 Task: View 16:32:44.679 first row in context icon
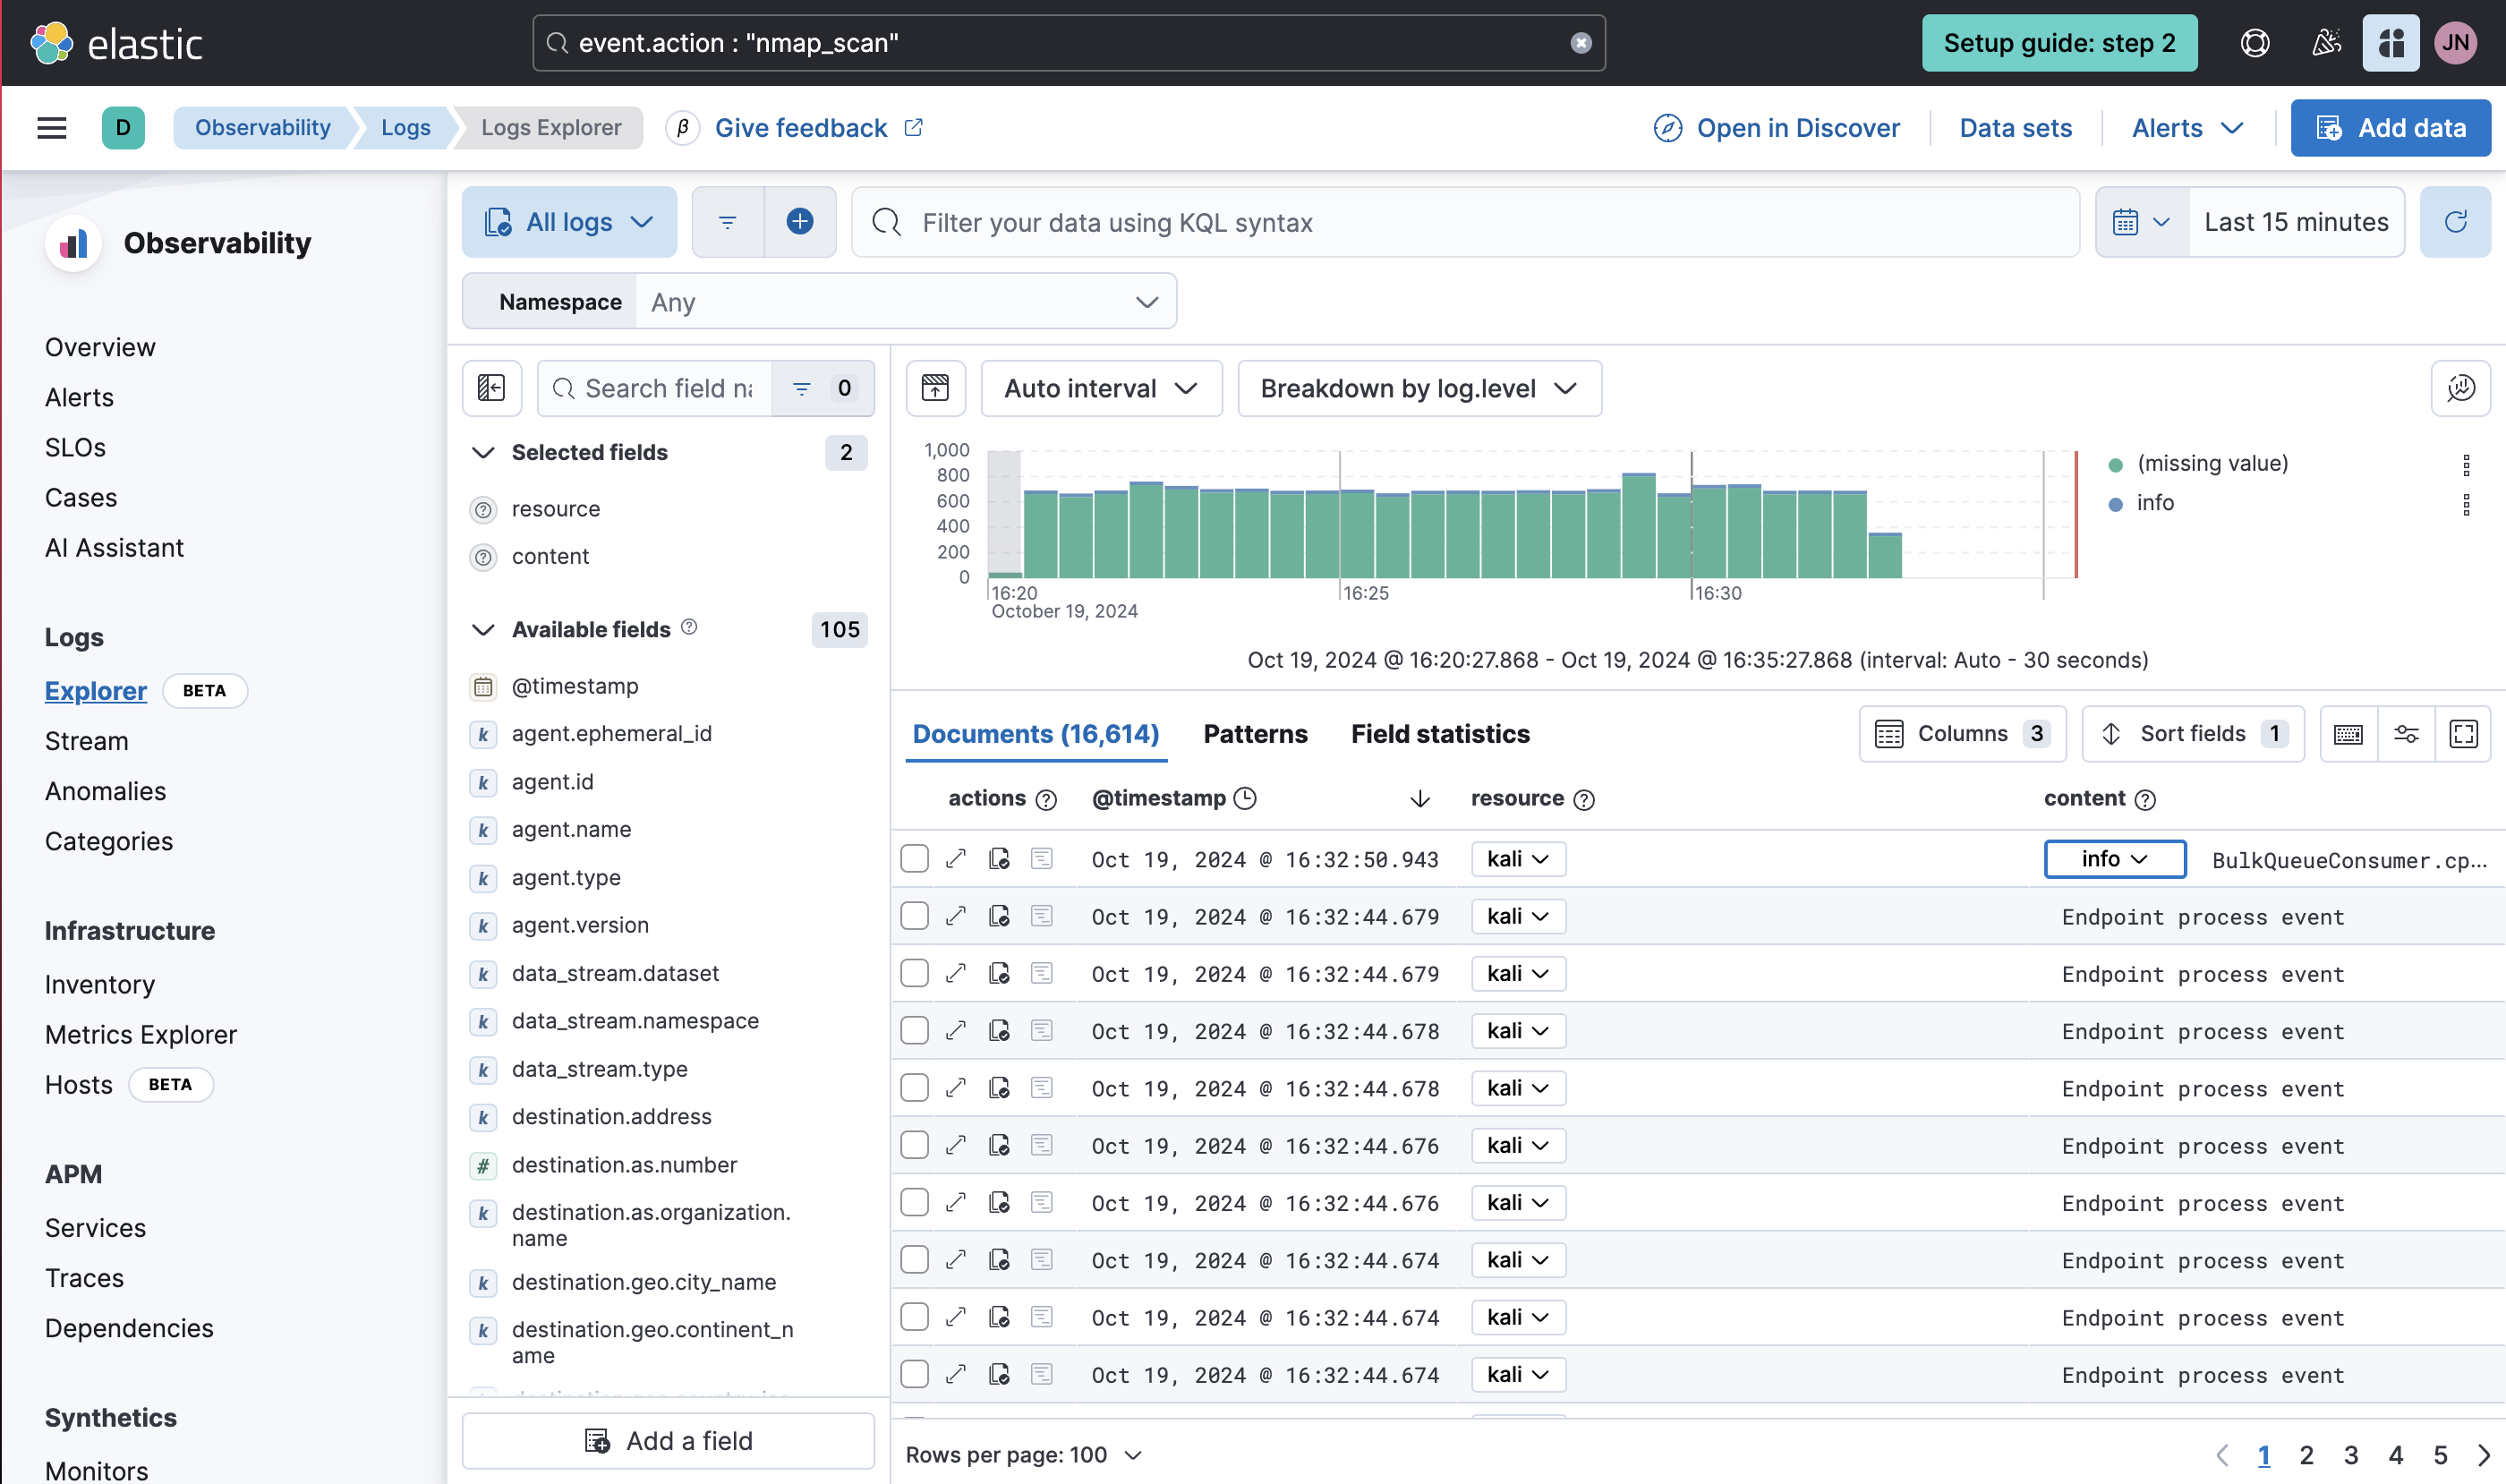tap(999, 917)
